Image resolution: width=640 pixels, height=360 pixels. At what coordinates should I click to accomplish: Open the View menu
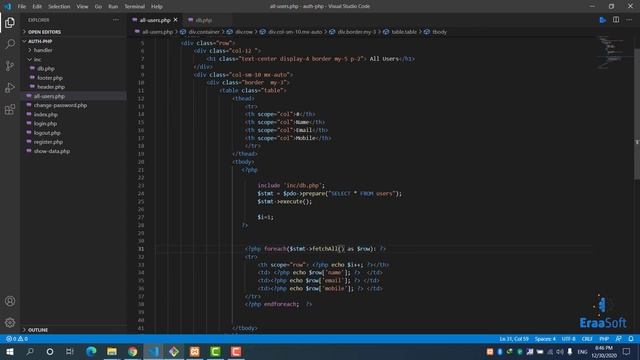pyautogui.click(x=82, y=7)
